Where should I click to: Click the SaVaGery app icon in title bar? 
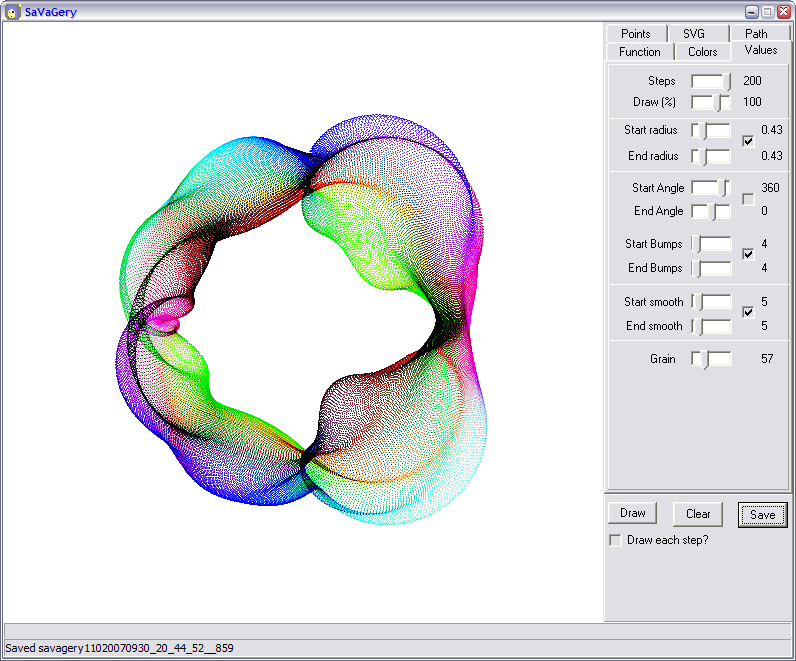[12, 12]
